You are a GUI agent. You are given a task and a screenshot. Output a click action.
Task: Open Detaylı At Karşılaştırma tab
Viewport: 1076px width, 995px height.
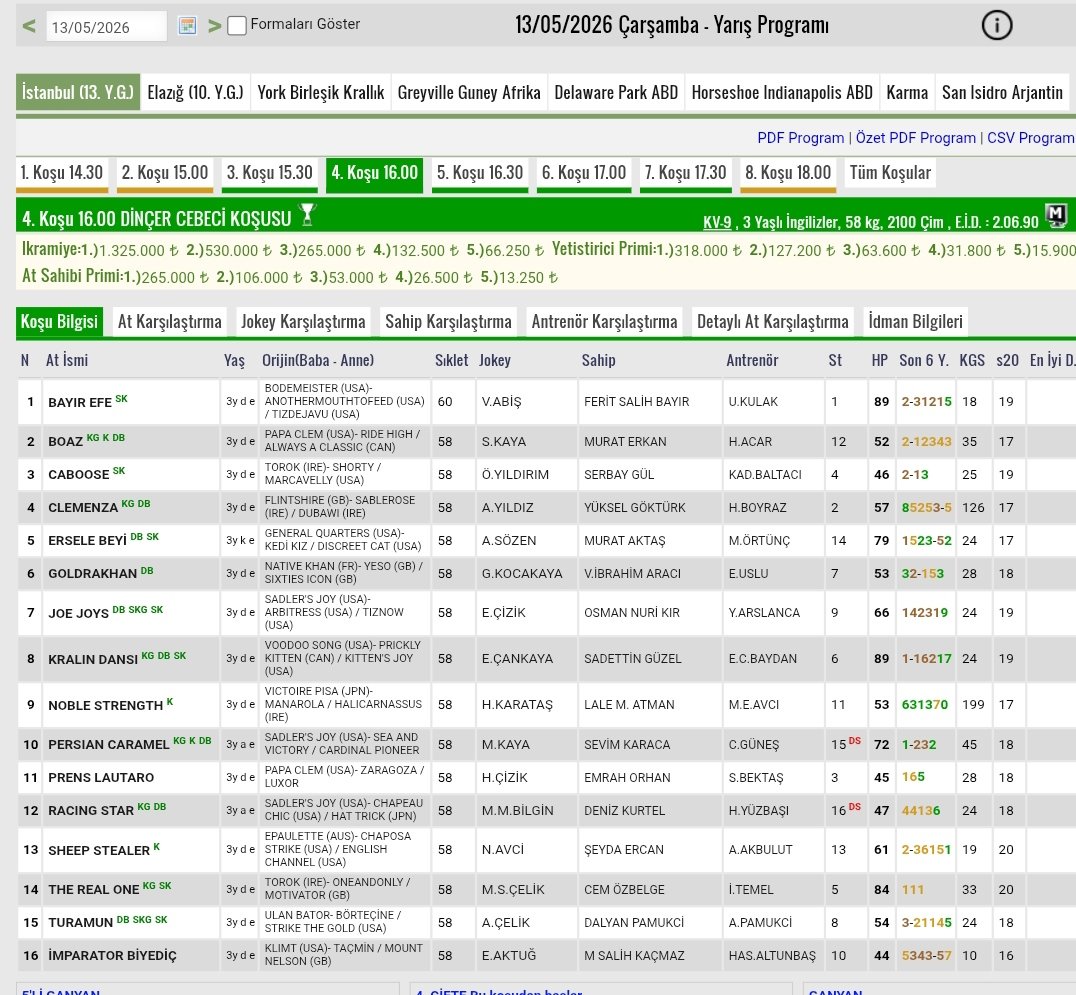773,322
